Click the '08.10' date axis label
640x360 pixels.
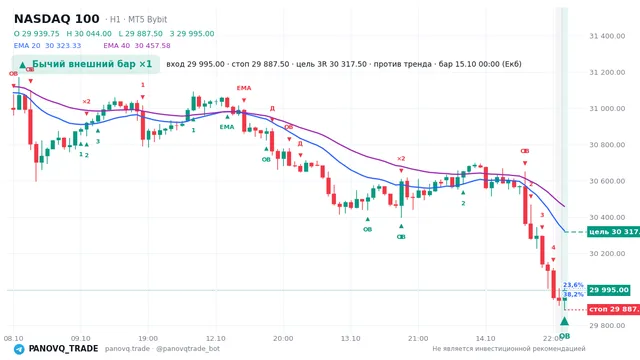(13, 338)
